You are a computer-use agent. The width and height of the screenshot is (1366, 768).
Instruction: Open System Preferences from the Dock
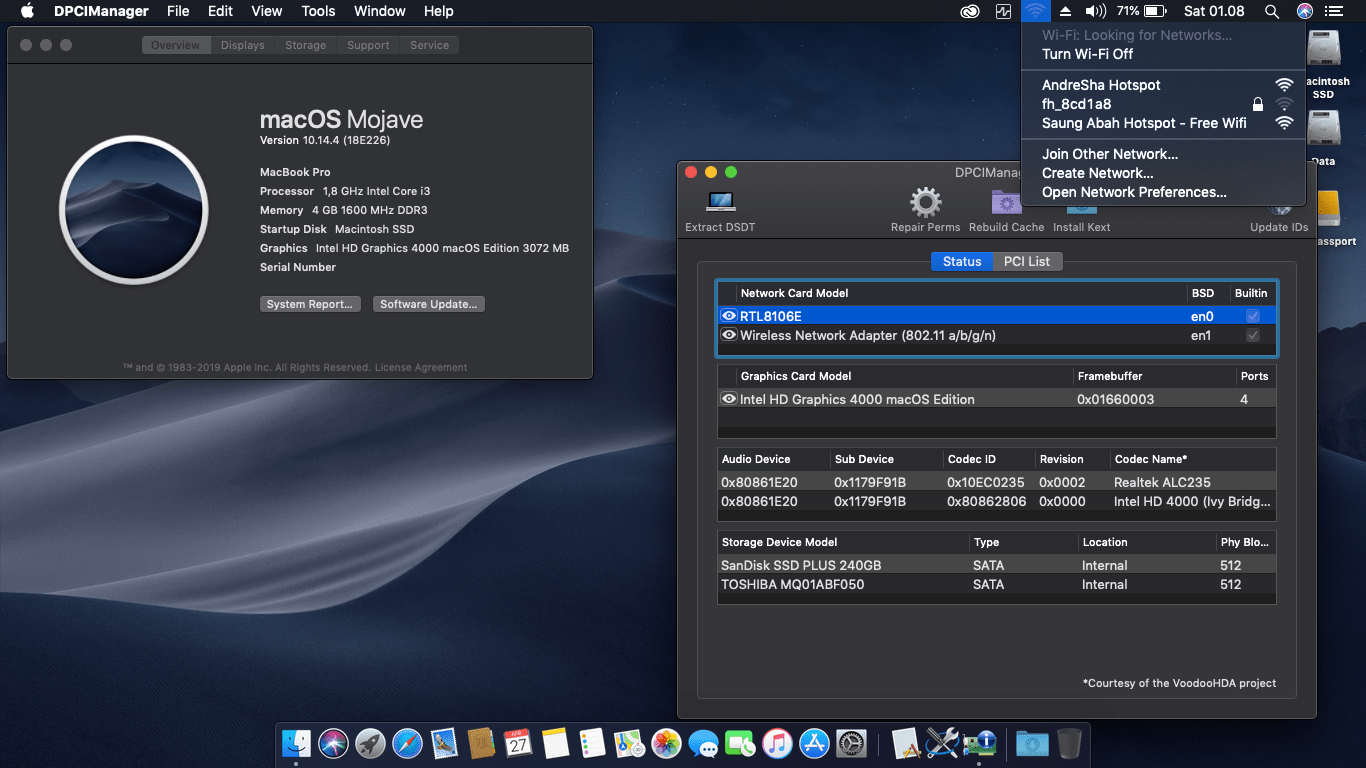pyautogui.click(x=851, y=743)
